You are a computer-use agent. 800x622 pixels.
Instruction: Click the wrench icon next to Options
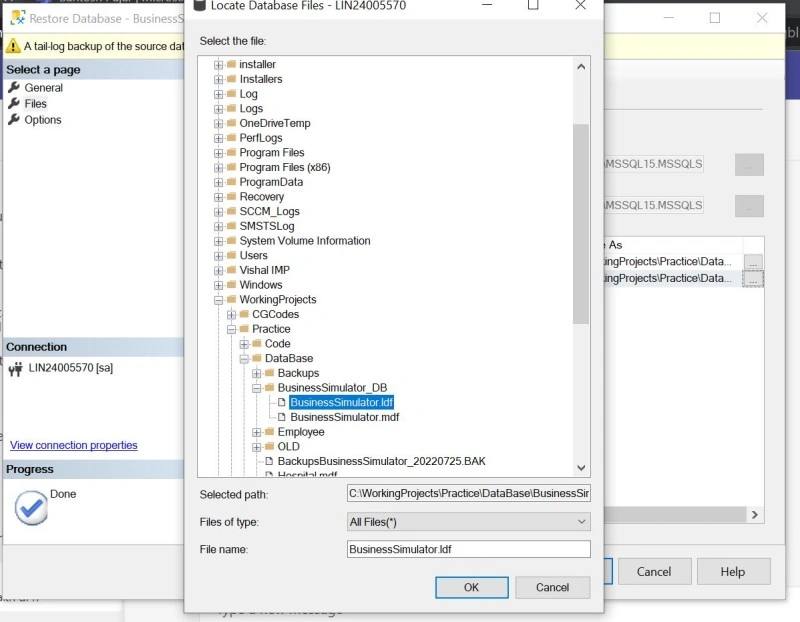(x=14, y=119)
